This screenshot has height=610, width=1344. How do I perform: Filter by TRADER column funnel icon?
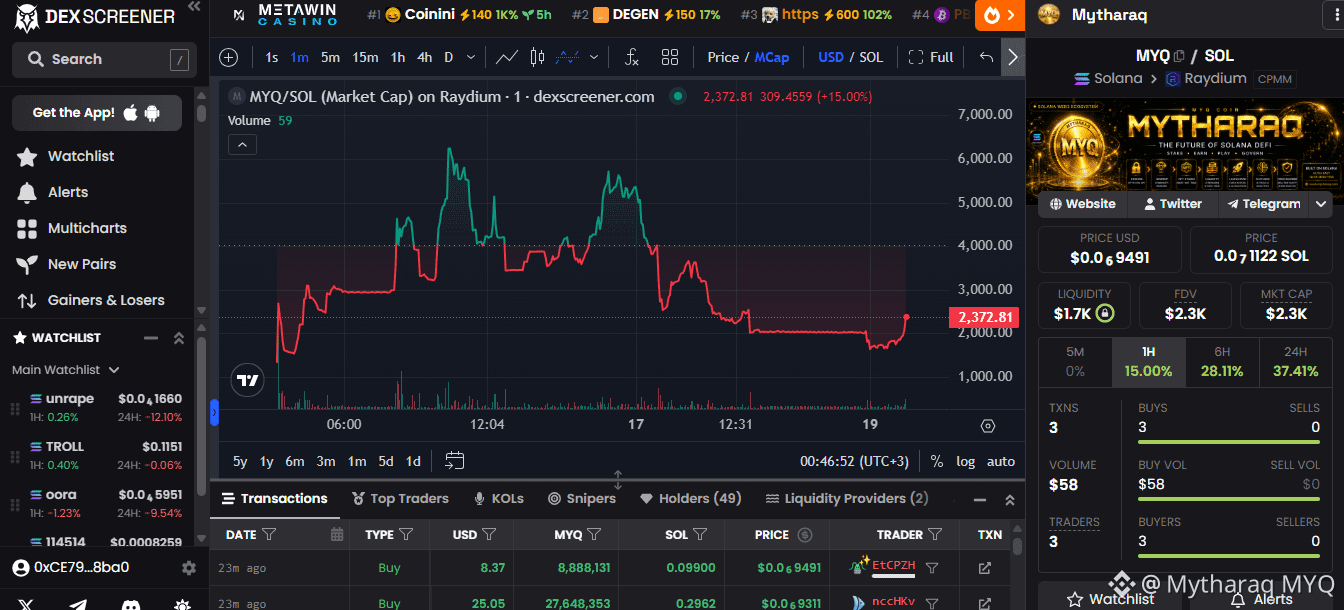(x=935, y=534)
